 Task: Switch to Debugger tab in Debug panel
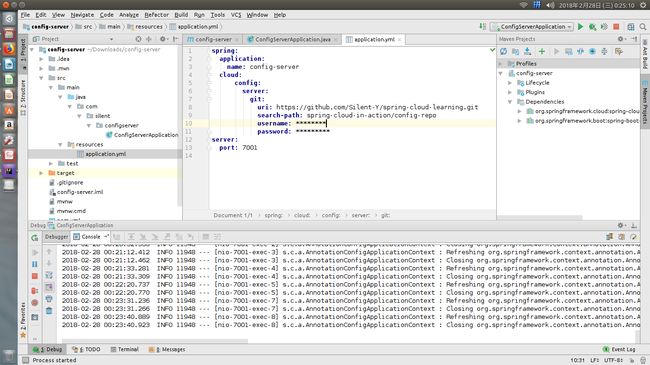coord(56,237)
